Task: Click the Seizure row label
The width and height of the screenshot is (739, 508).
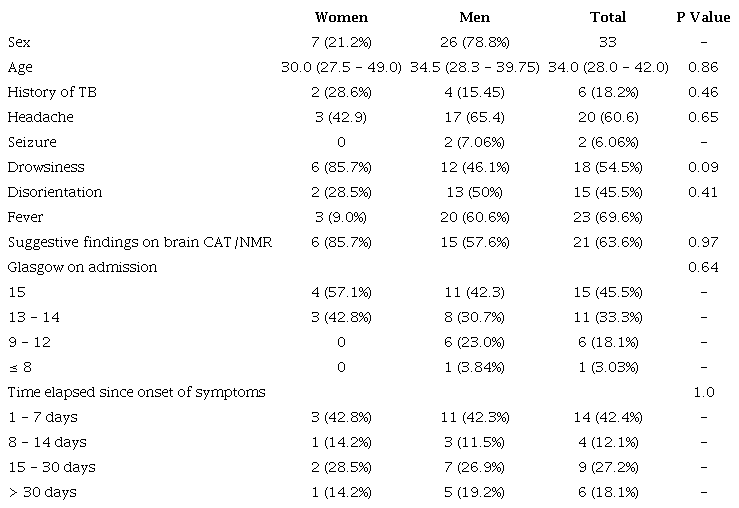Action: (x=31, y=142)
